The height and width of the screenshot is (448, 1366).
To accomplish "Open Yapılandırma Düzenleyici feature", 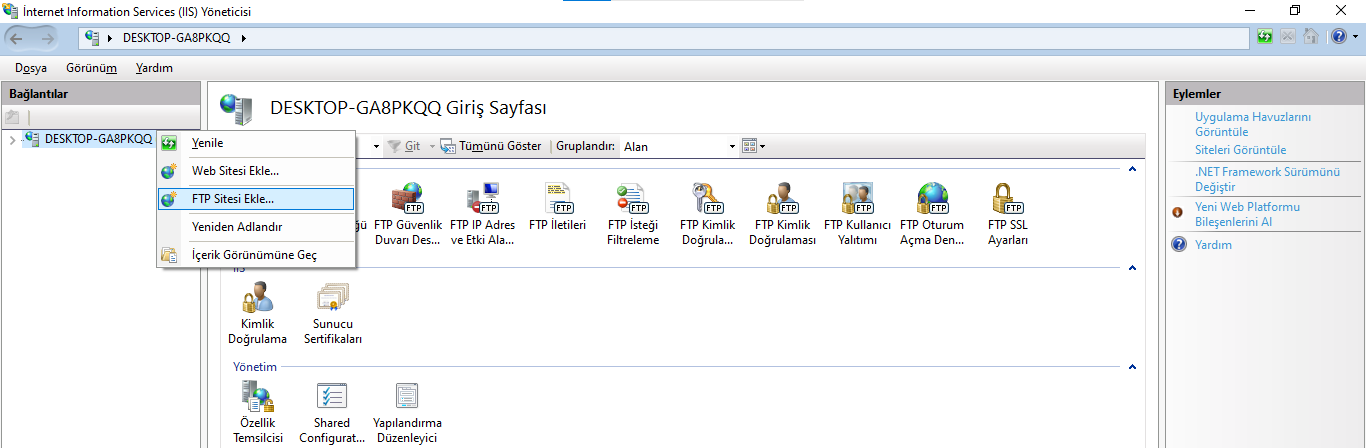I will pyautogui.click(x=407, y=413).
